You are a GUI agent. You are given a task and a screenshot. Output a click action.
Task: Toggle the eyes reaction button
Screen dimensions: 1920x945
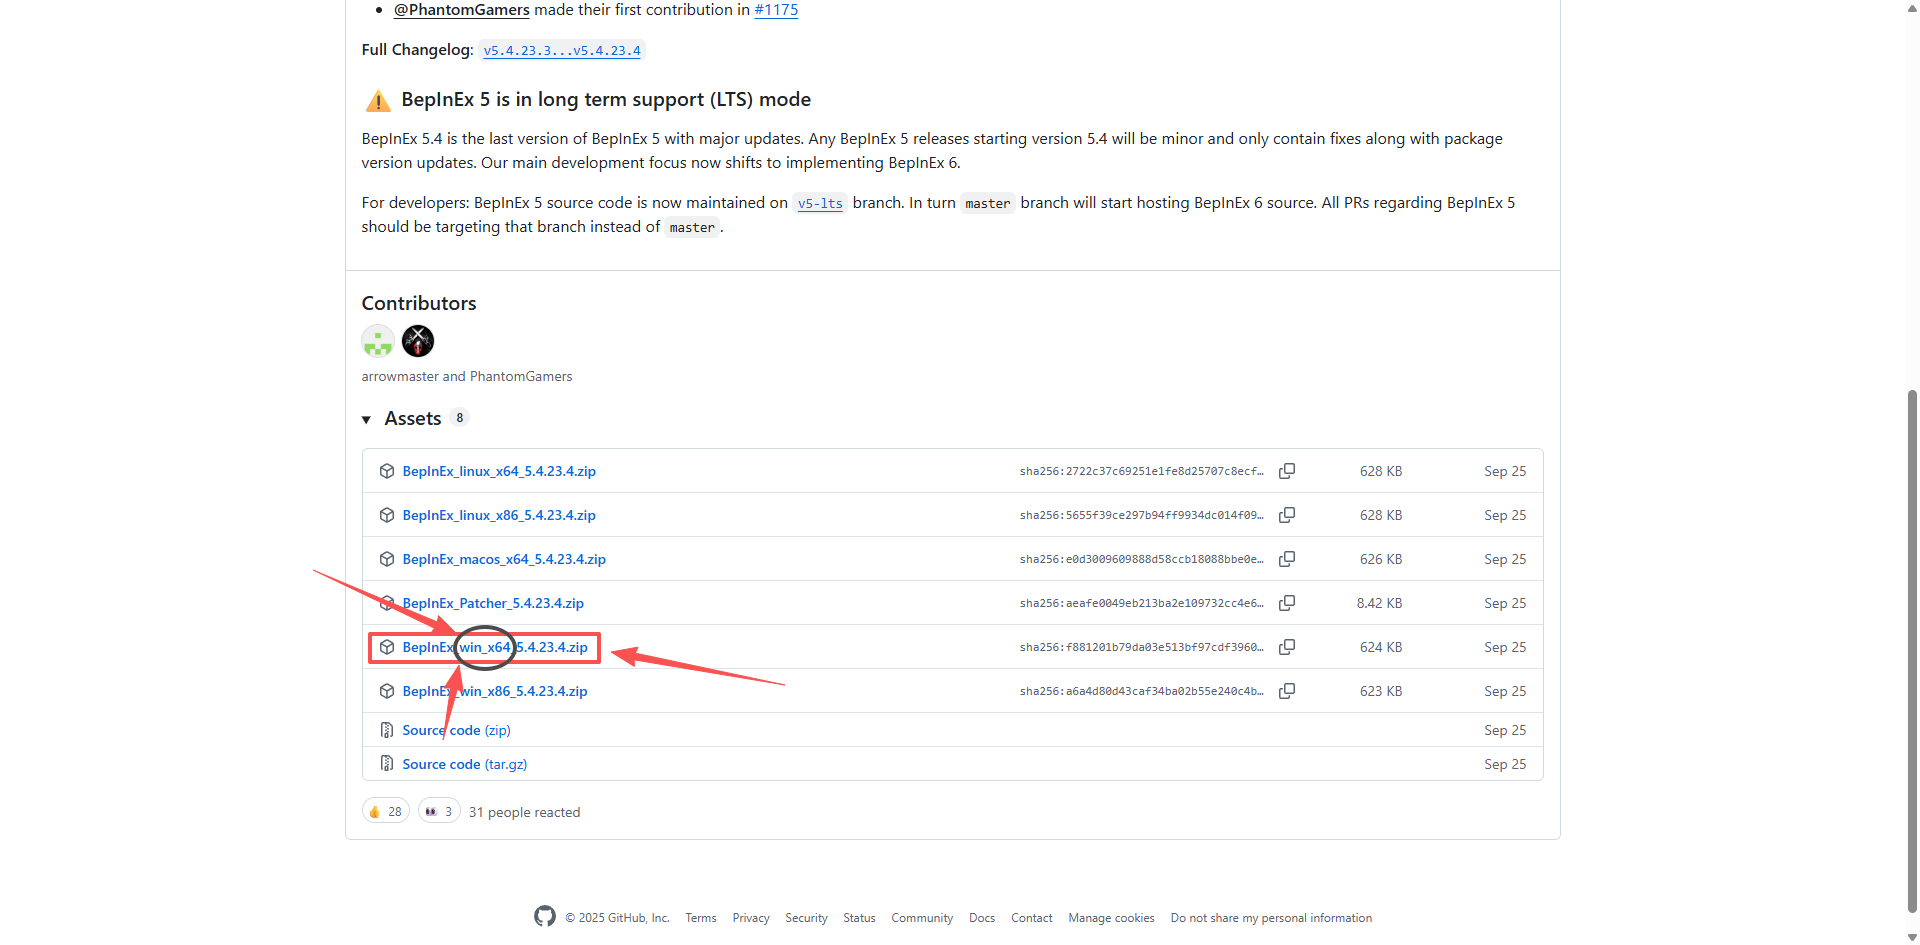(x=439, y=812)
